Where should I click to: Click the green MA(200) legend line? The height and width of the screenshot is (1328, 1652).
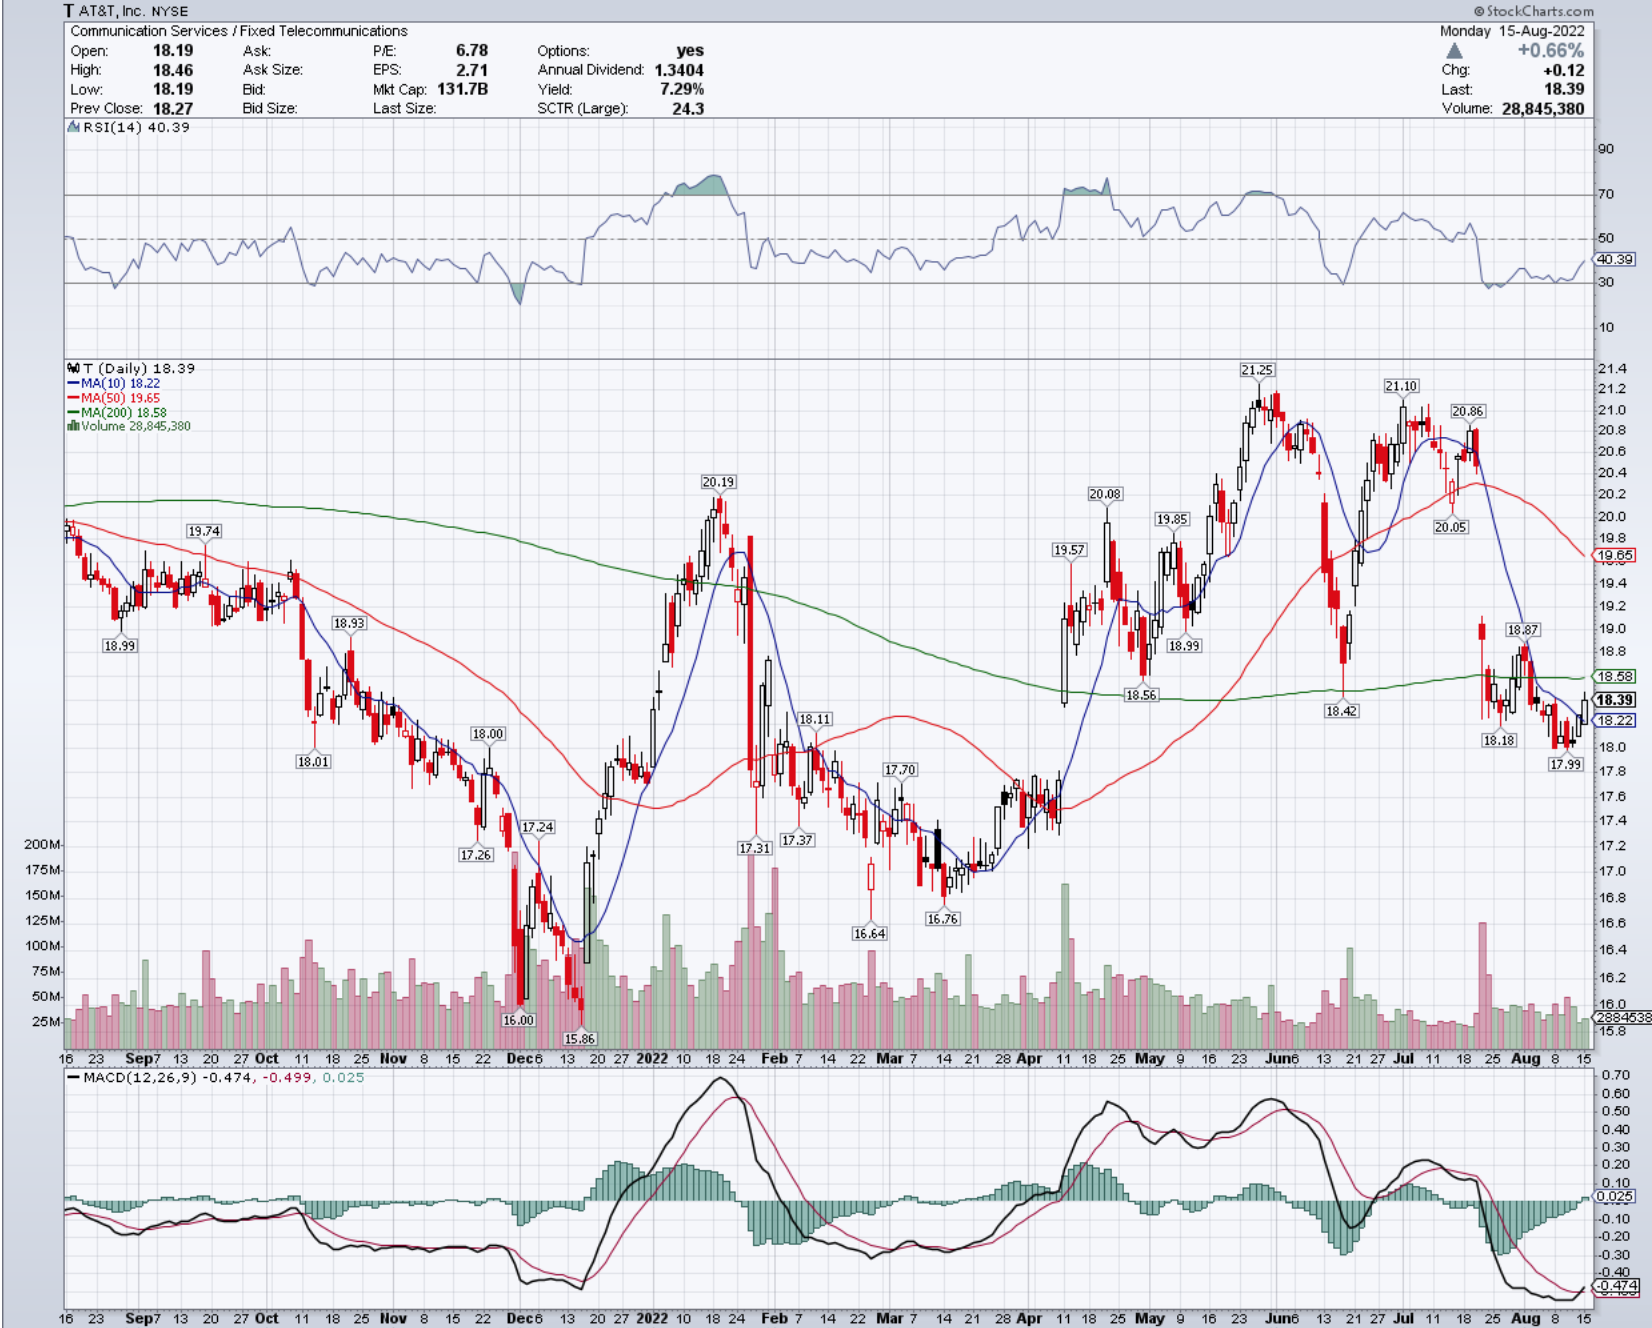[x=73, y=412]
